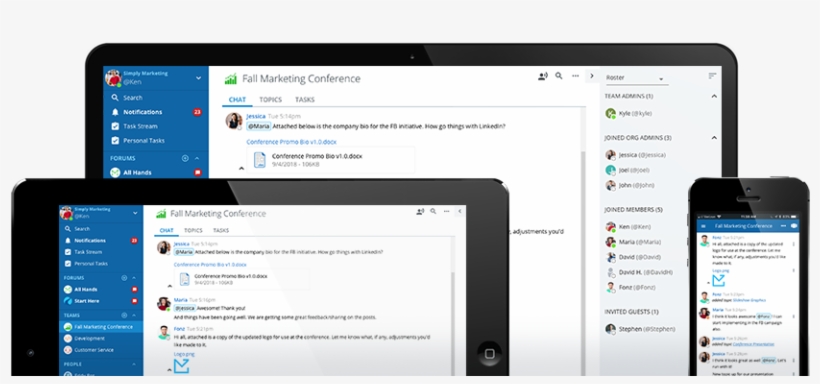Open the Logo.png link on the tablet

(184, 354)
